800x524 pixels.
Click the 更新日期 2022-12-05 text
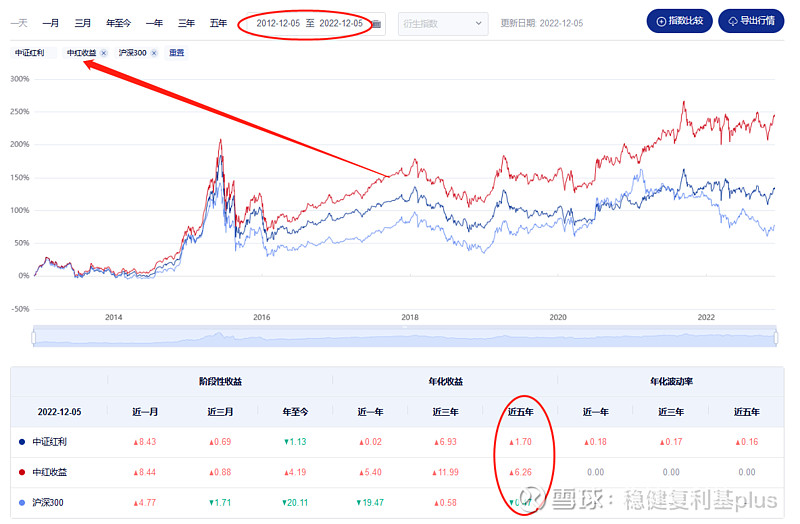[541, 23]
